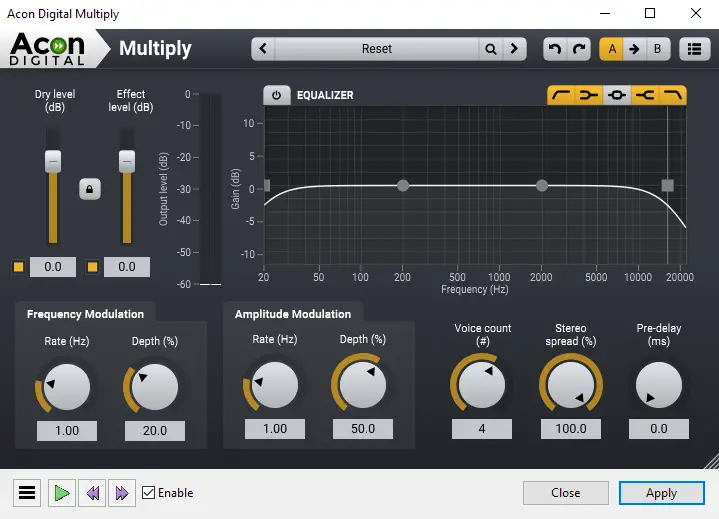Click Amplitude Modulation Depth knob
Image resolution: width=719 pixels, height=519 pixels.
(x=363, y=385)
